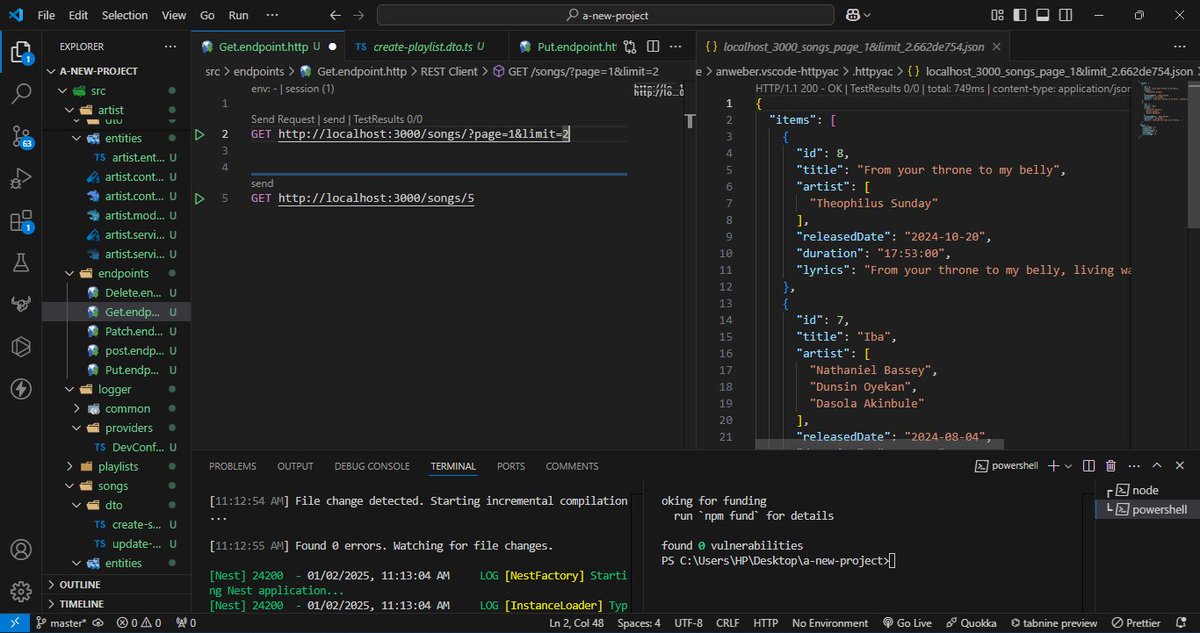Switch to the PROBLEMS panel tab

pos(232,466)
